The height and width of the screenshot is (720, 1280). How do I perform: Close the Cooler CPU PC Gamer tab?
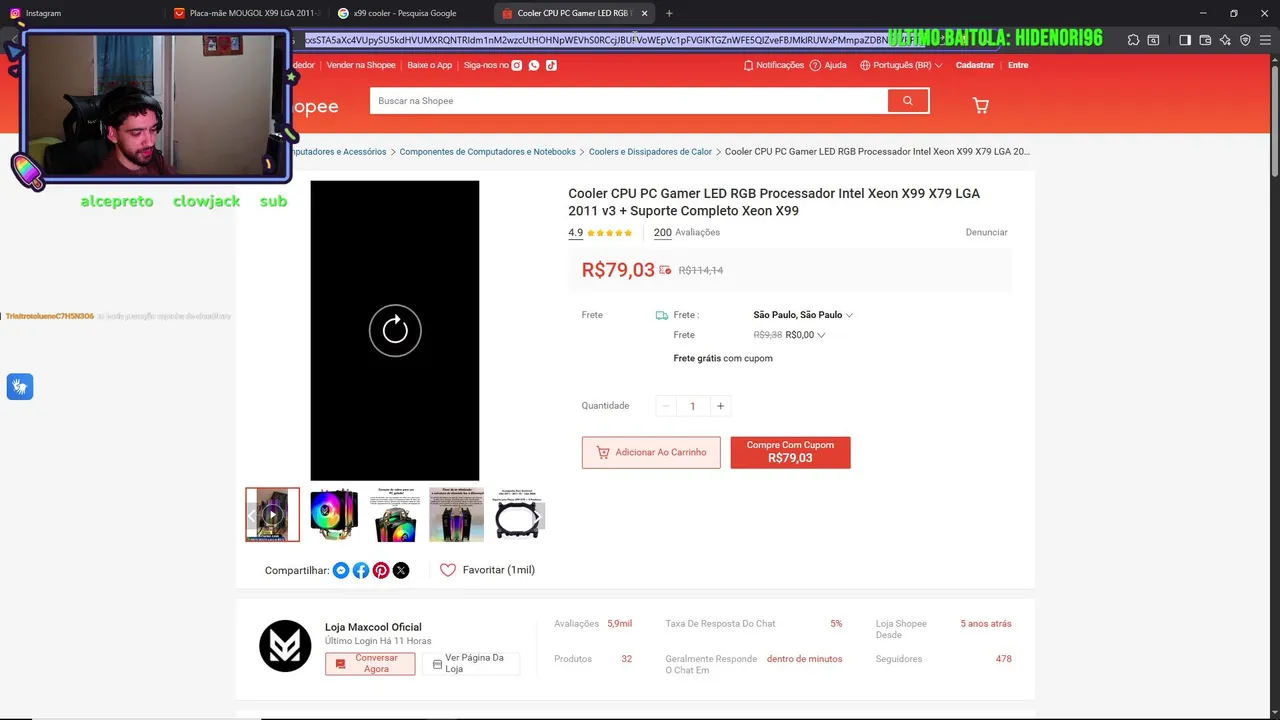point(644,13)
